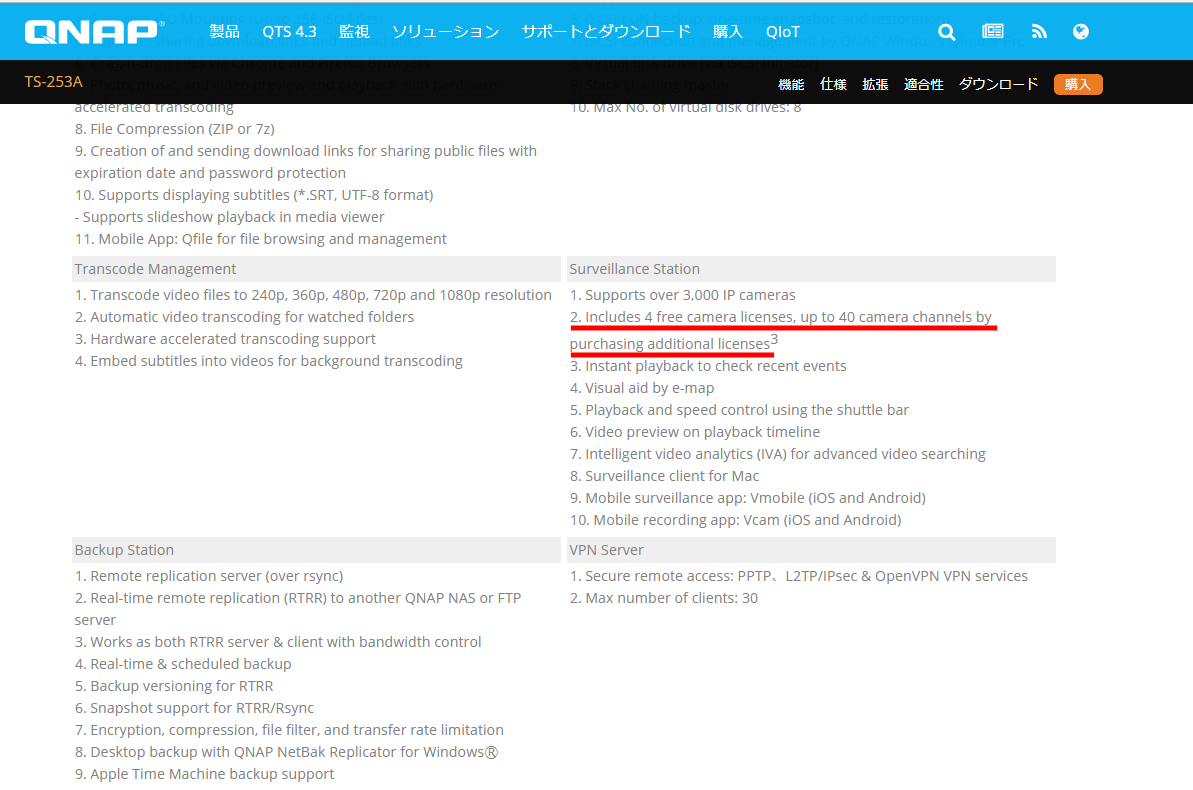Click 'Encryption, compression, file filter' line

289,731
